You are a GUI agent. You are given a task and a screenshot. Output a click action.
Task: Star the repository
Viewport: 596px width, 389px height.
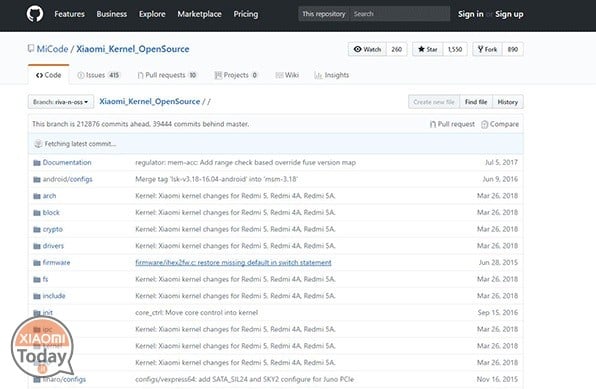click(x=428, y=49)
